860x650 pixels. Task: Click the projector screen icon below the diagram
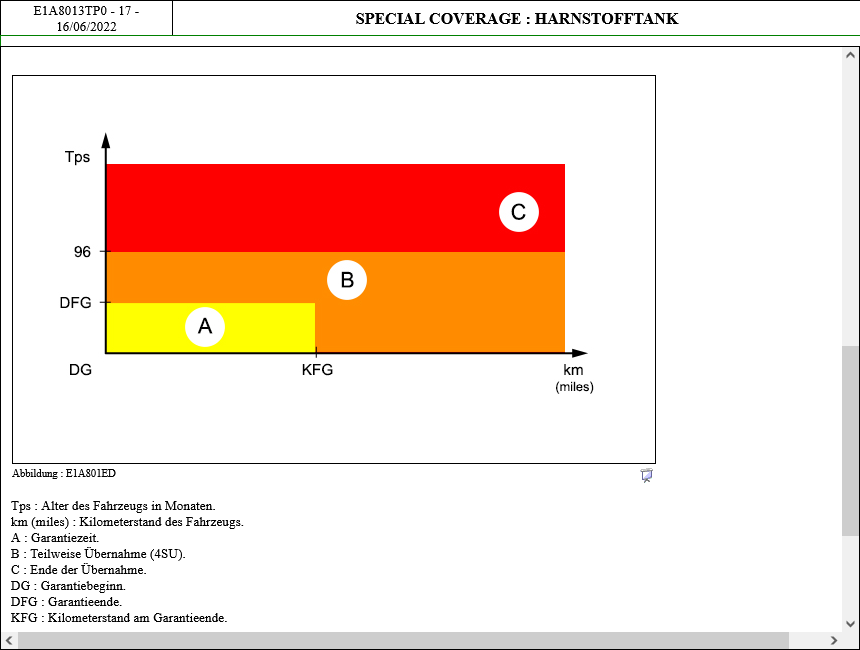(647, 476)
